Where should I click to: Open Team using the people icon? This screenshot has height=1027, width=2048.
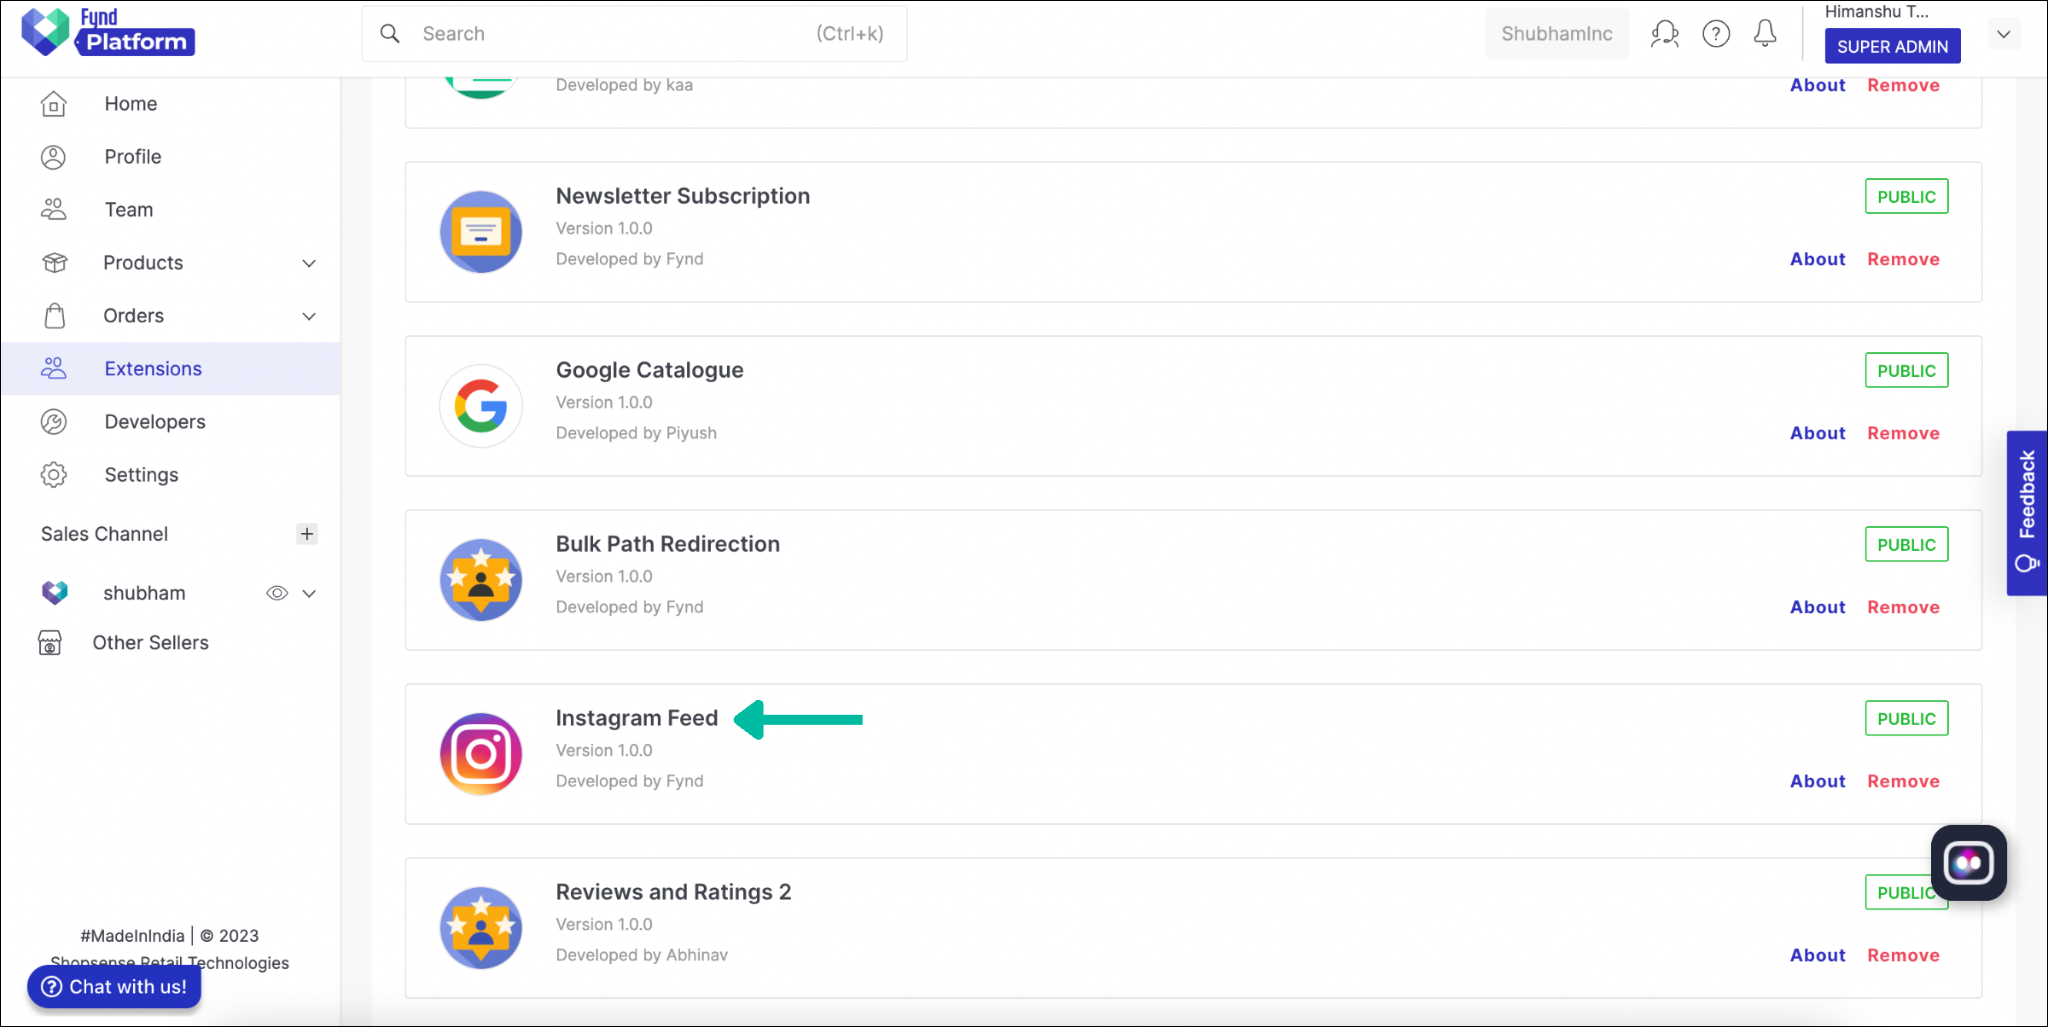coord(53,209)
